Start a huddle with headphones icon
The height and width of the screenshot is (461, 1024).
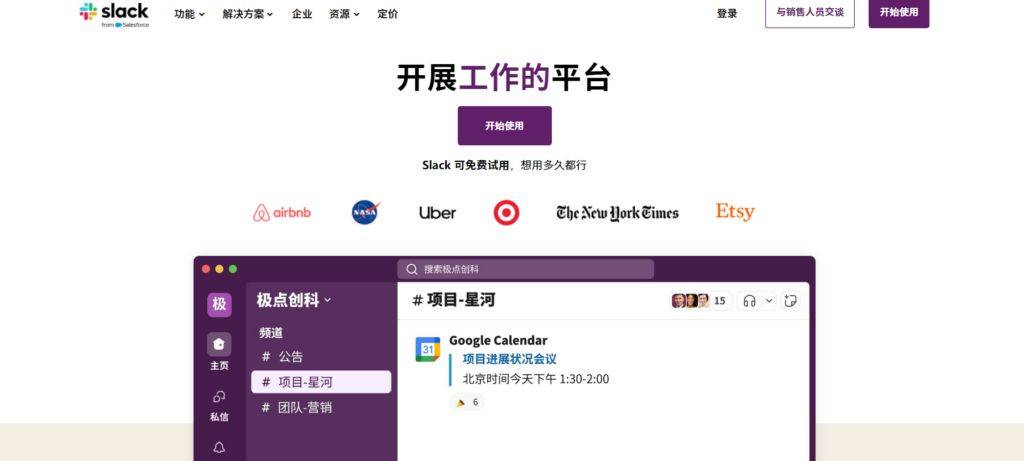[x=750, y=301]
